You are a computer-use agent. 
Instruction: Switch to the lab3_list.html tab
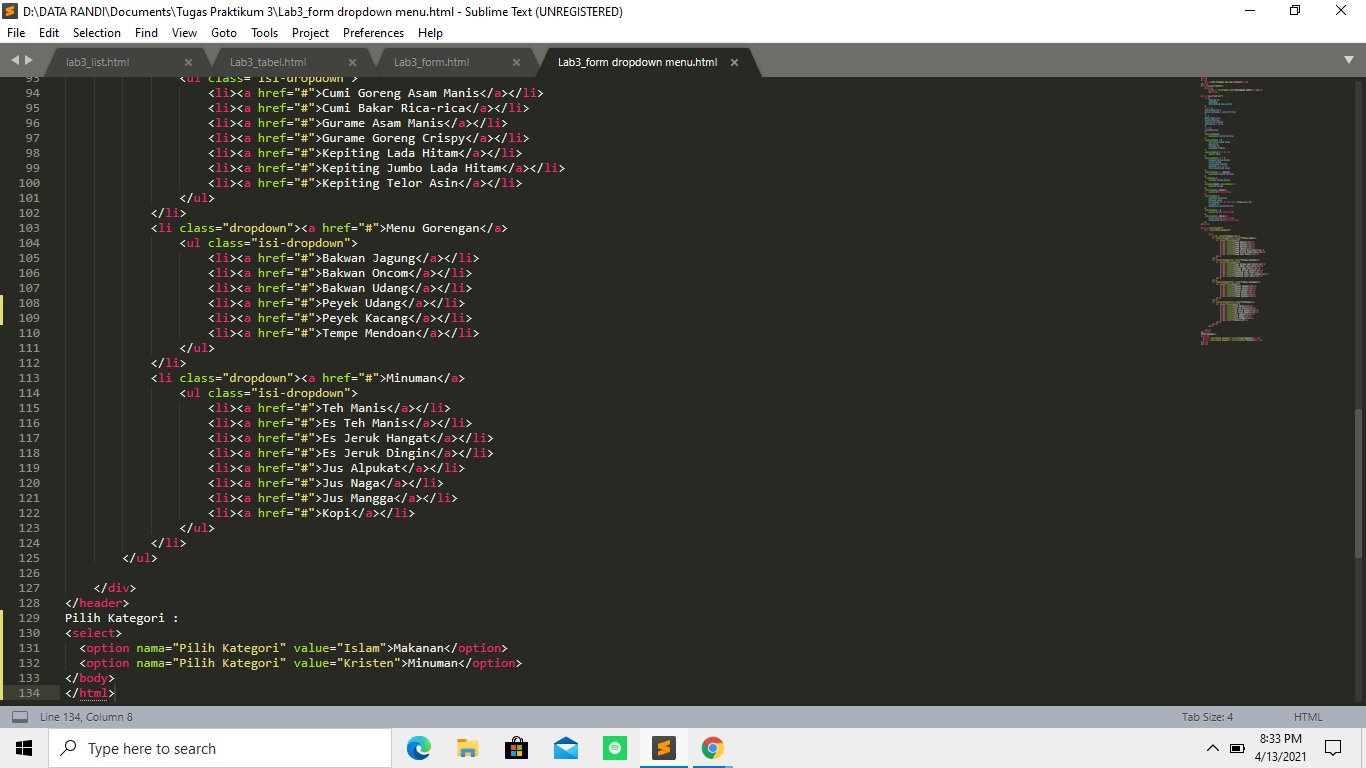click(x=97, y=61)
